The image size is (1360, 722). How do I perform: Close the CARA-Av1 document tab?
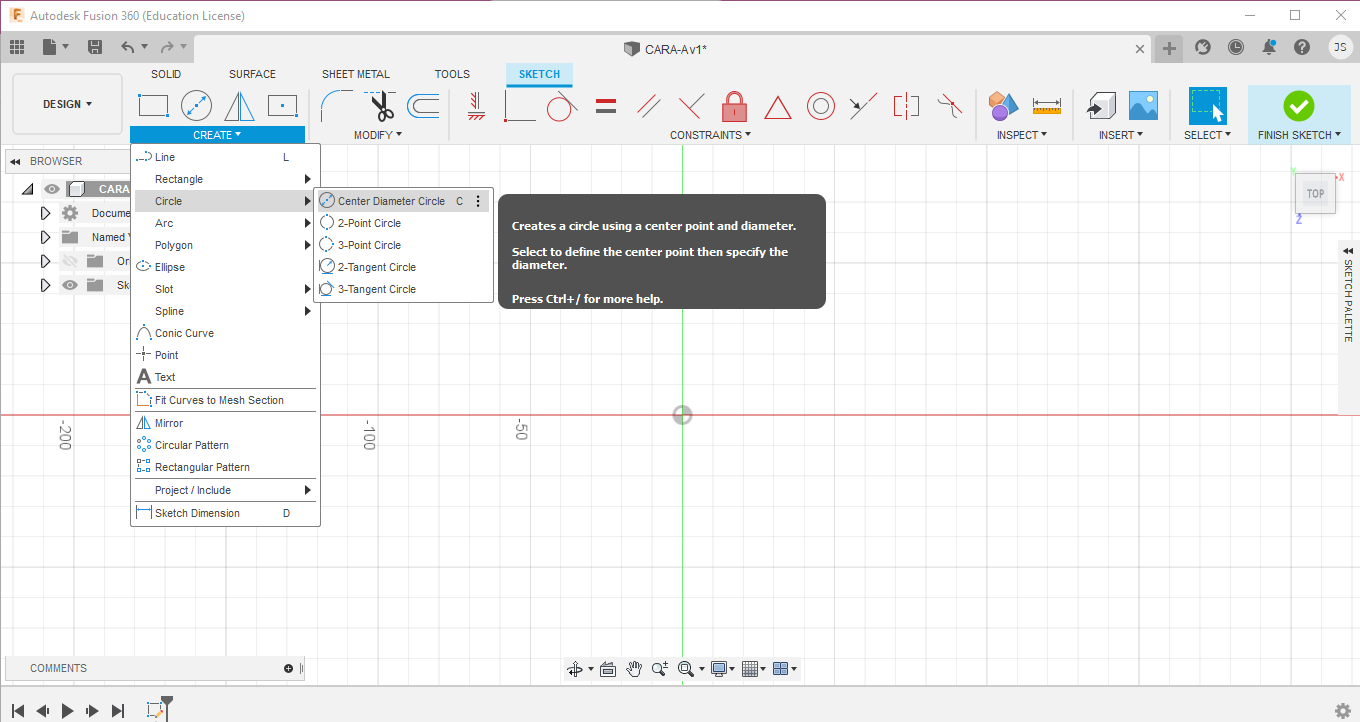[1140, 49]
